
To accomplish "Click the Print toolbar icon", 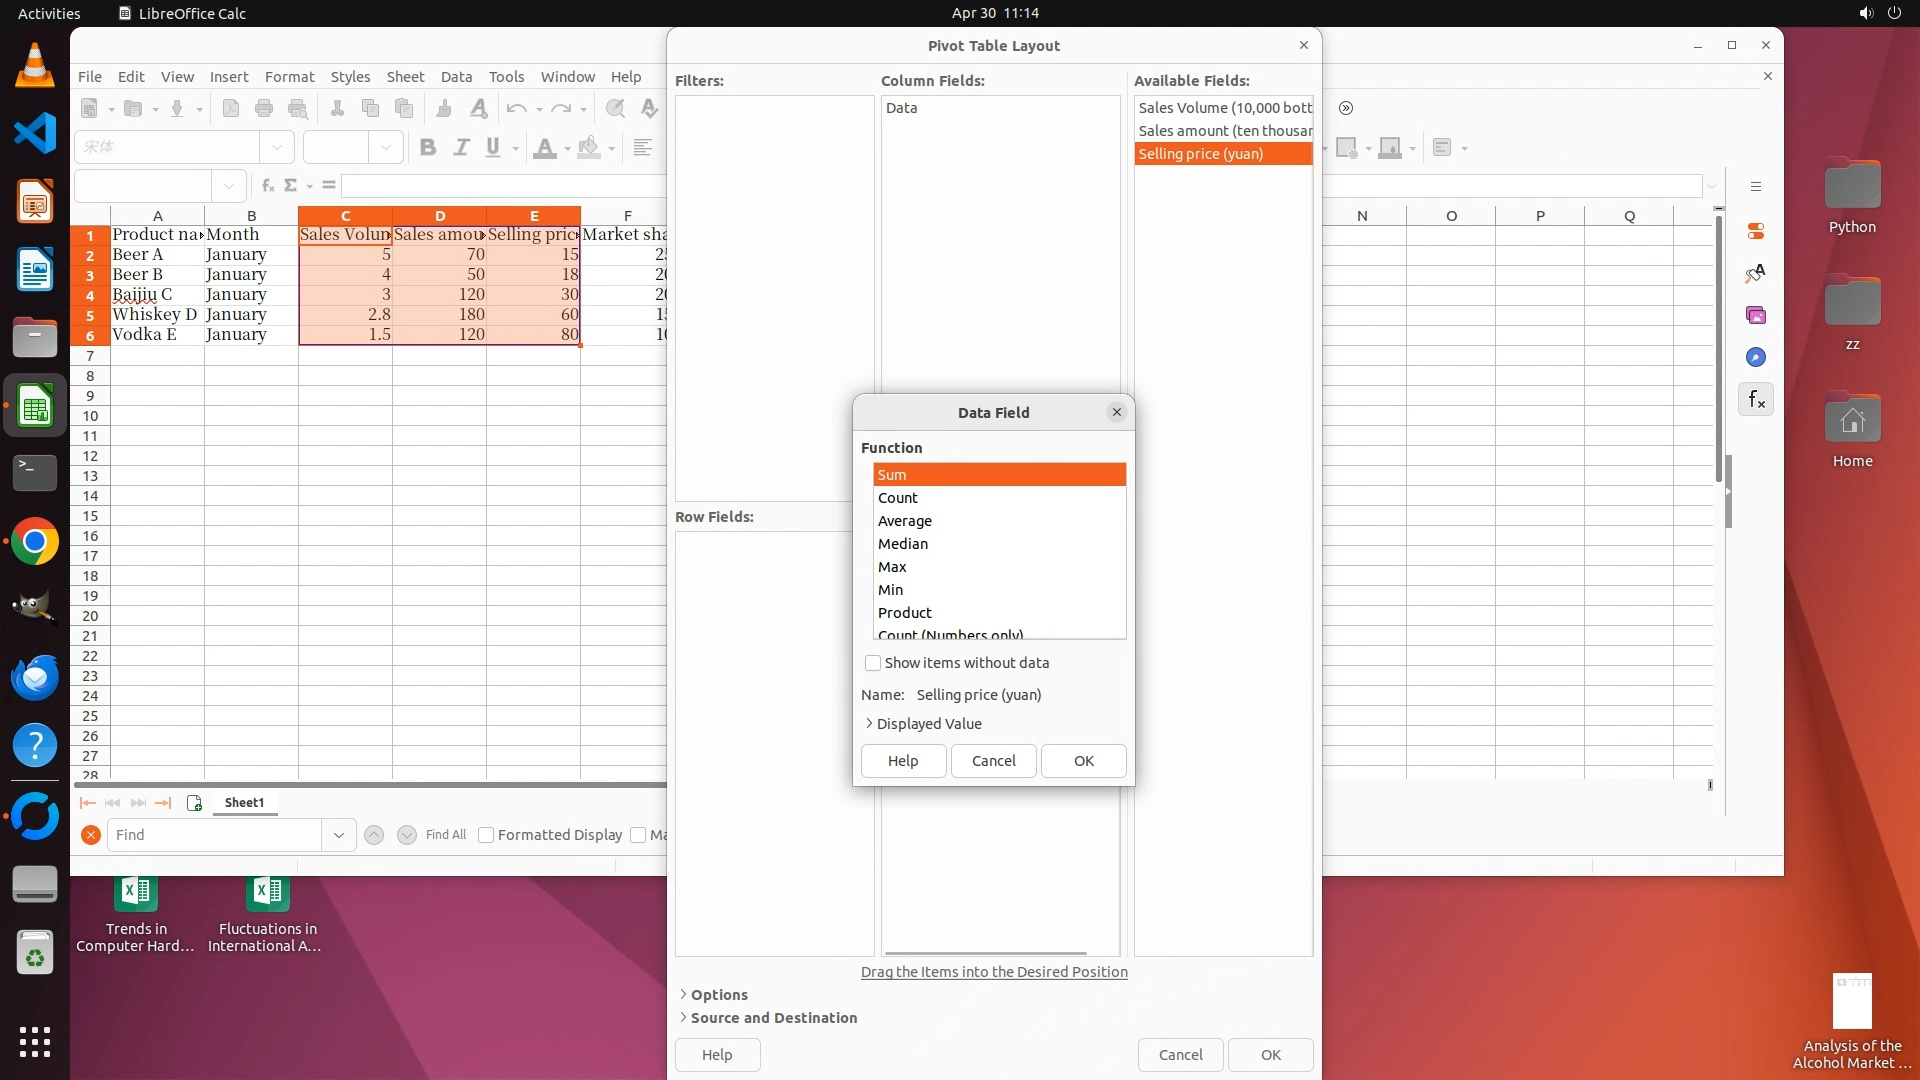I will (264, 109).
